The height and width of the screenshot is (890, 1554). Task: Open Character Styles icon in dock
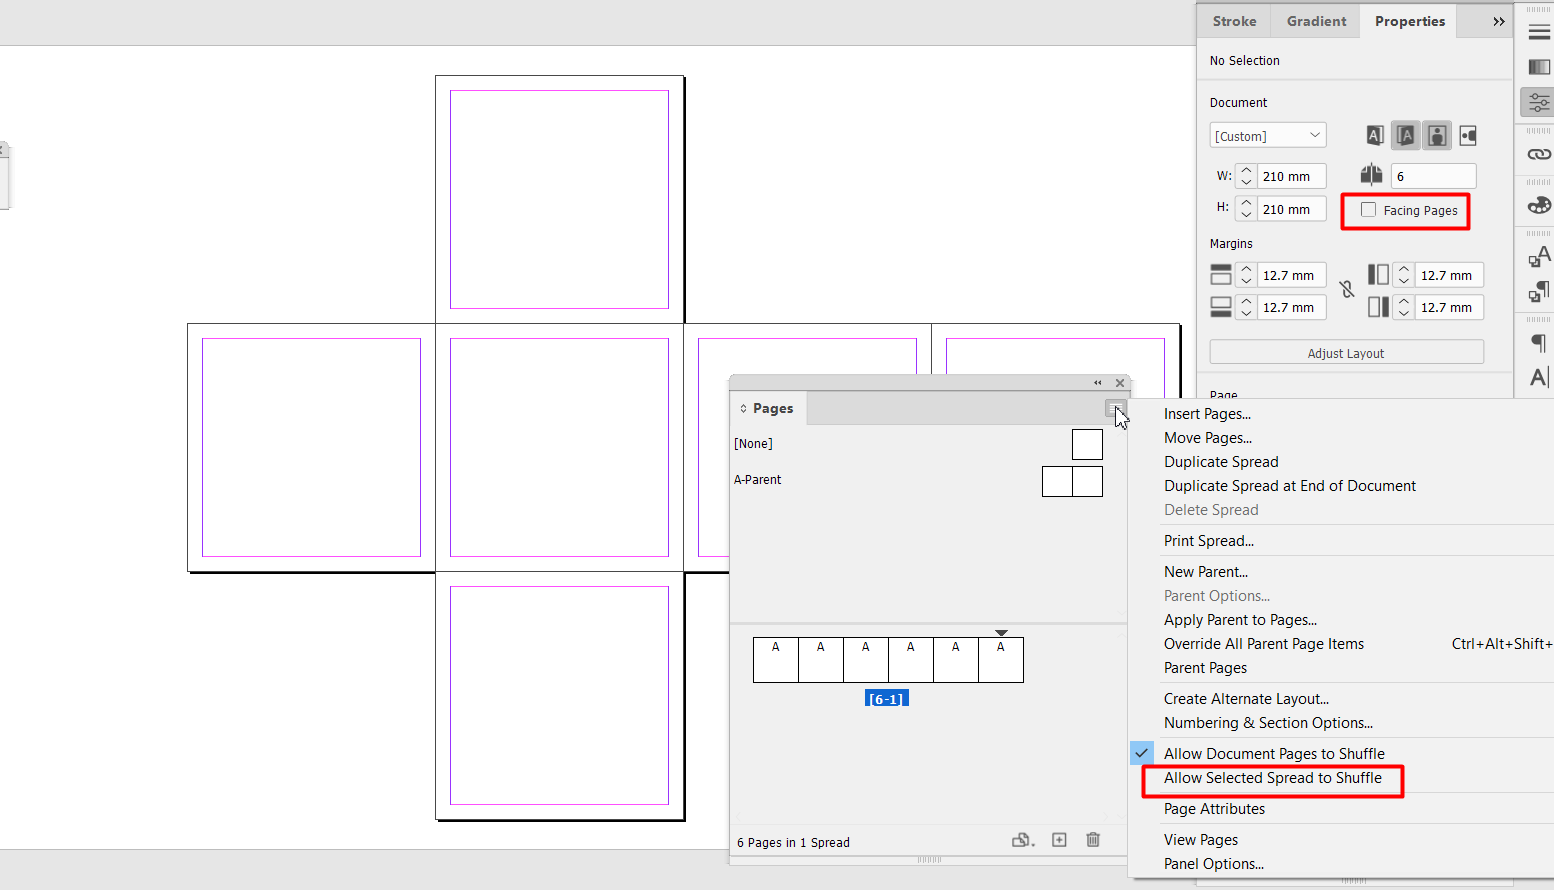(x=1539, y=257)
